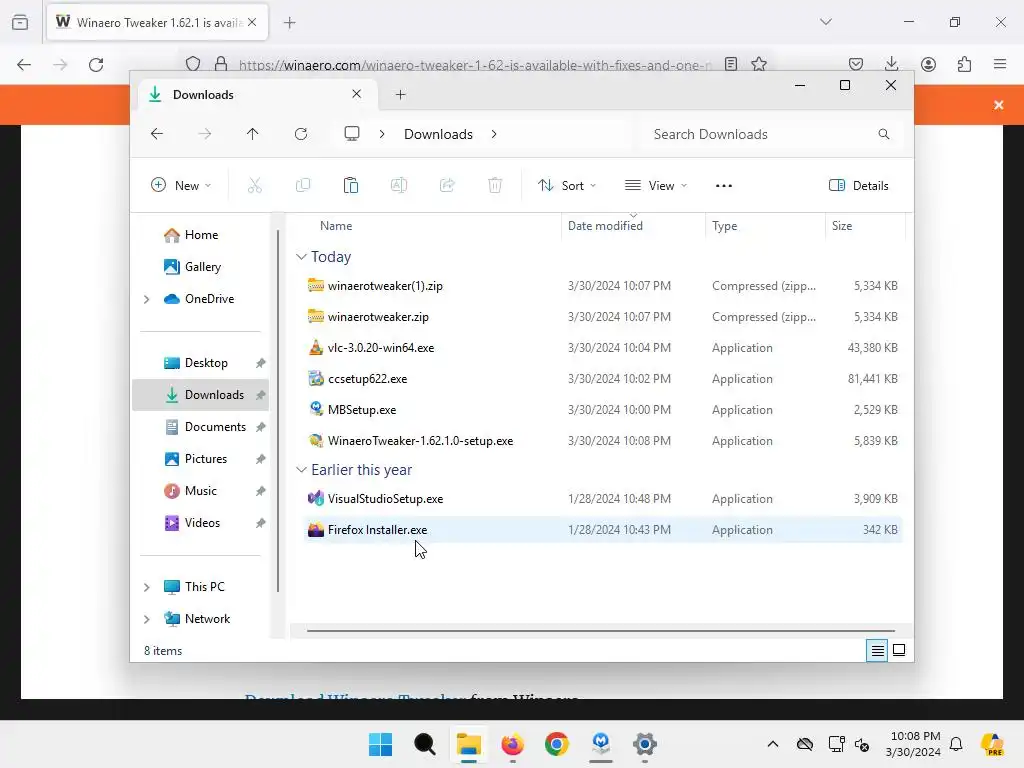Open Gallery in navigation pane

tap(200, 267)
